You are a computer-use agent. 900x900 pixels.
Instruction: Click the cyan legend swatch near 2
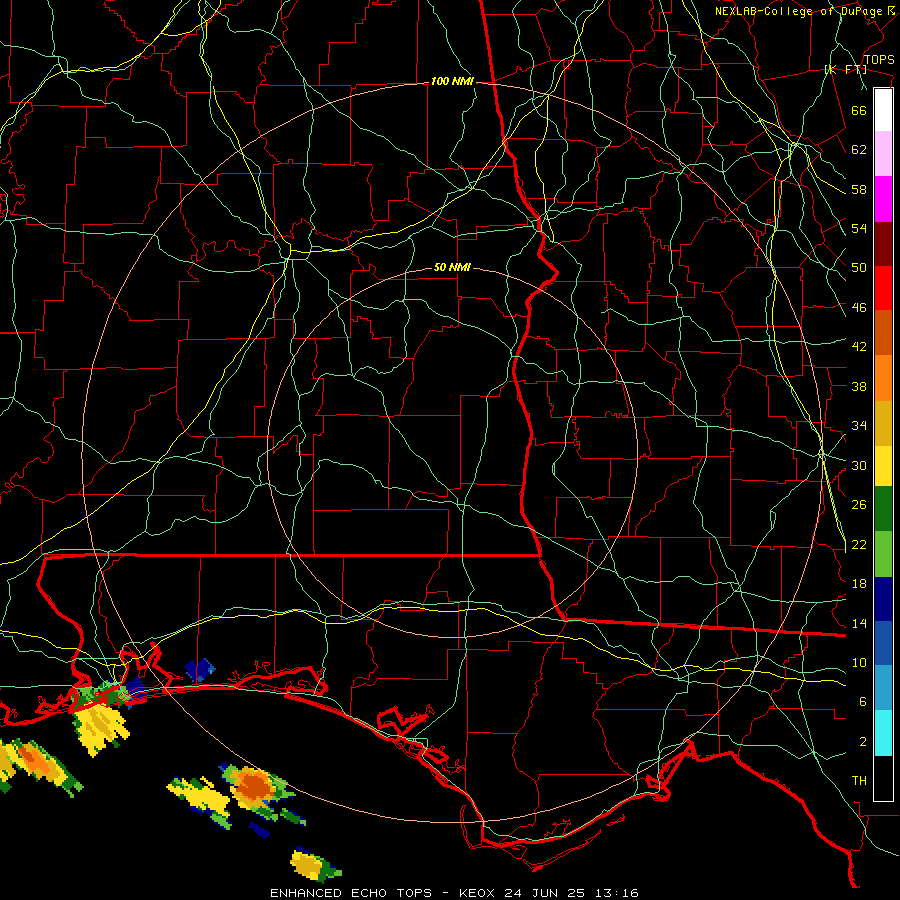[x=883, y=733]
